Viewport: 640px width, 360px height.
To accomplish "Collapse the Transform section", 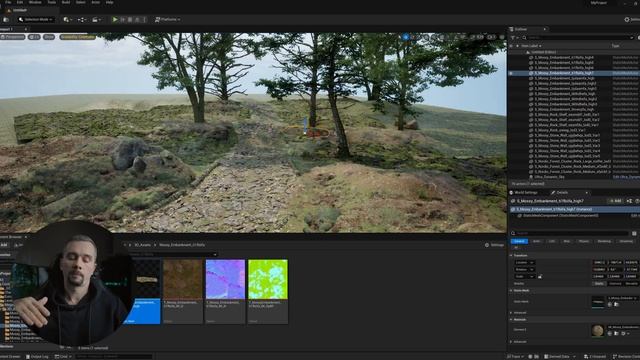I will (x=511, y=256).
